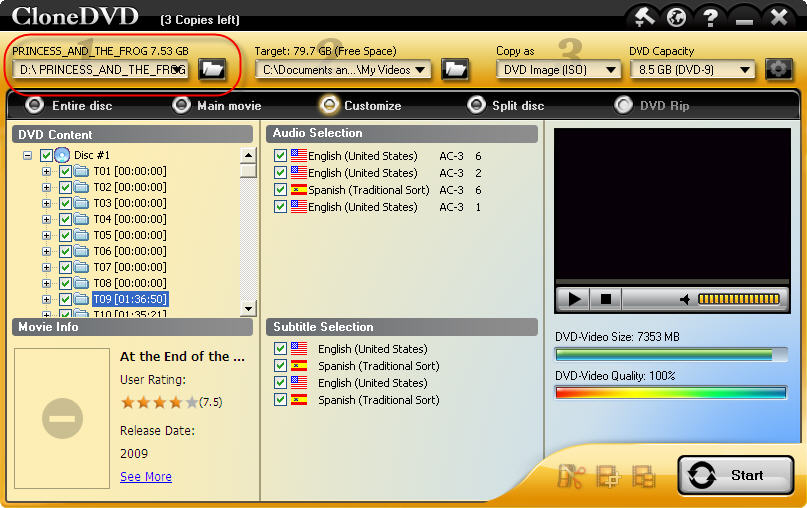The image size is (807, 508).
Task: Click the scissors cut icon near Start
Action: coord(571,476)
